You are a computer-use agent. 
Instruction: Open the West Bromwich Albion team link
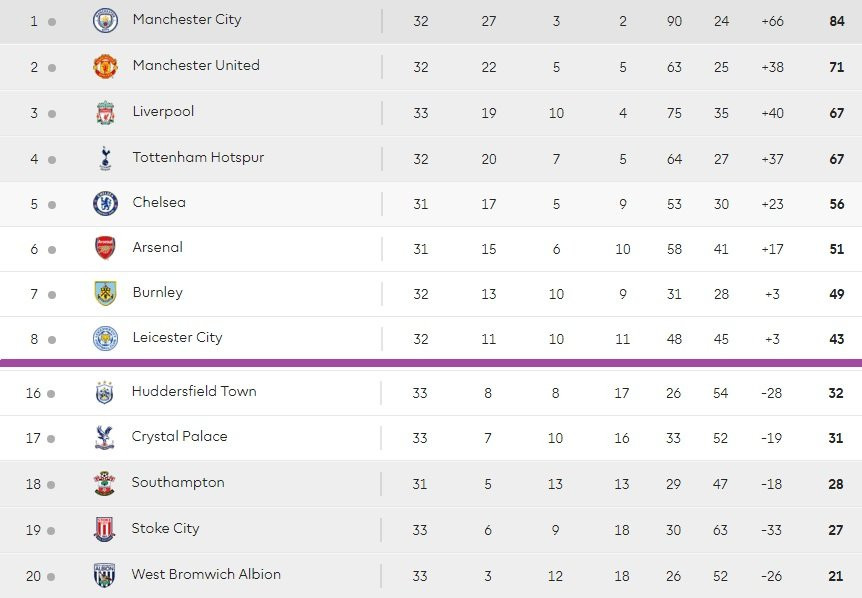pyautogui.click(x=206, y=574)
